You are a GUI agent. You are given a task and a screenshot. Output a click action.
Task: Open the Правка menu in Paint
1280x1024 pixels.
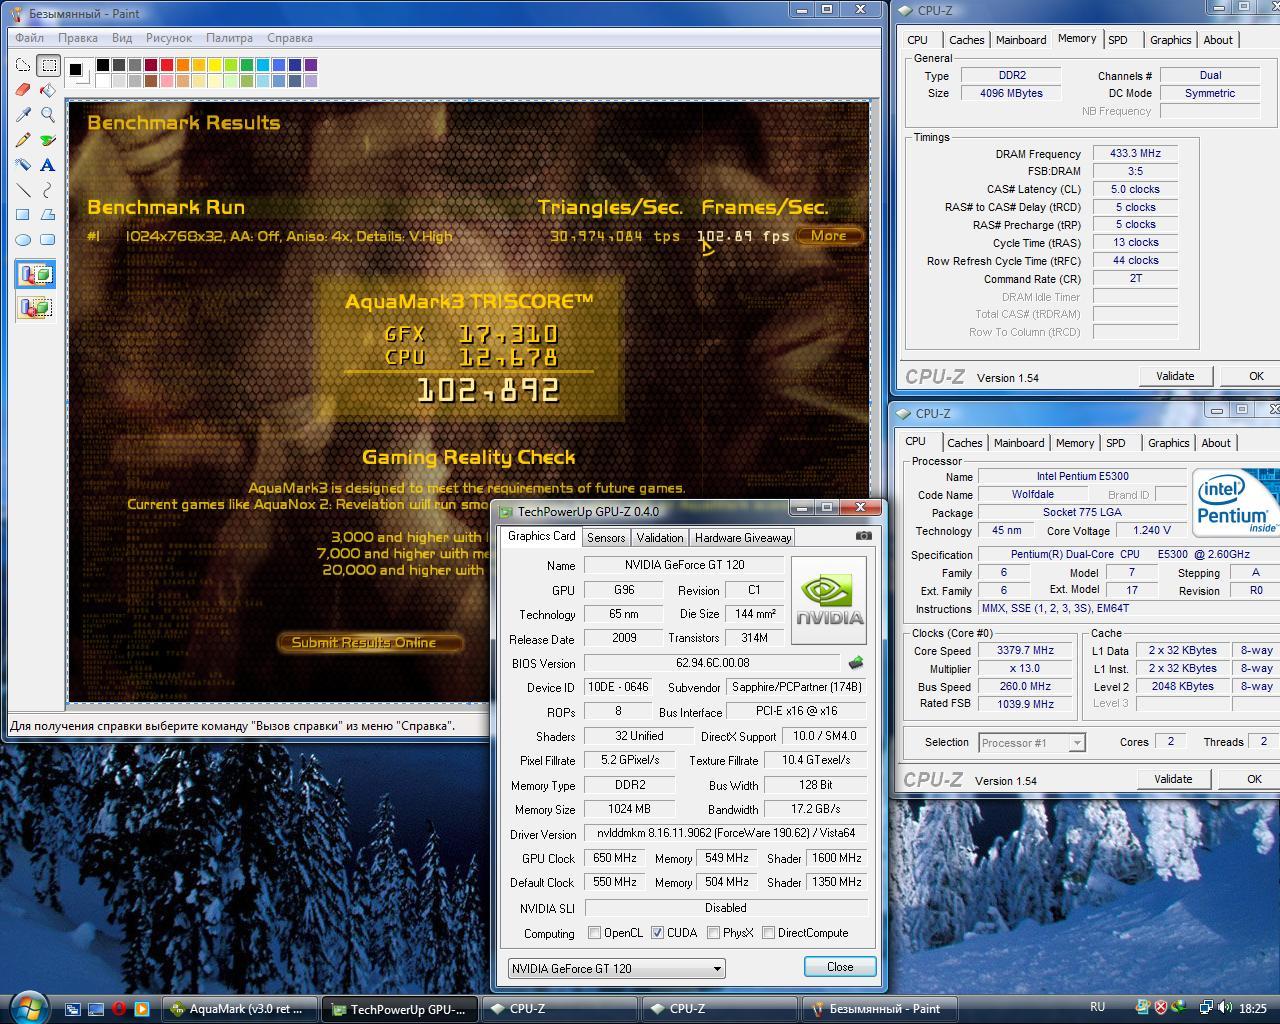pos(77,38)
